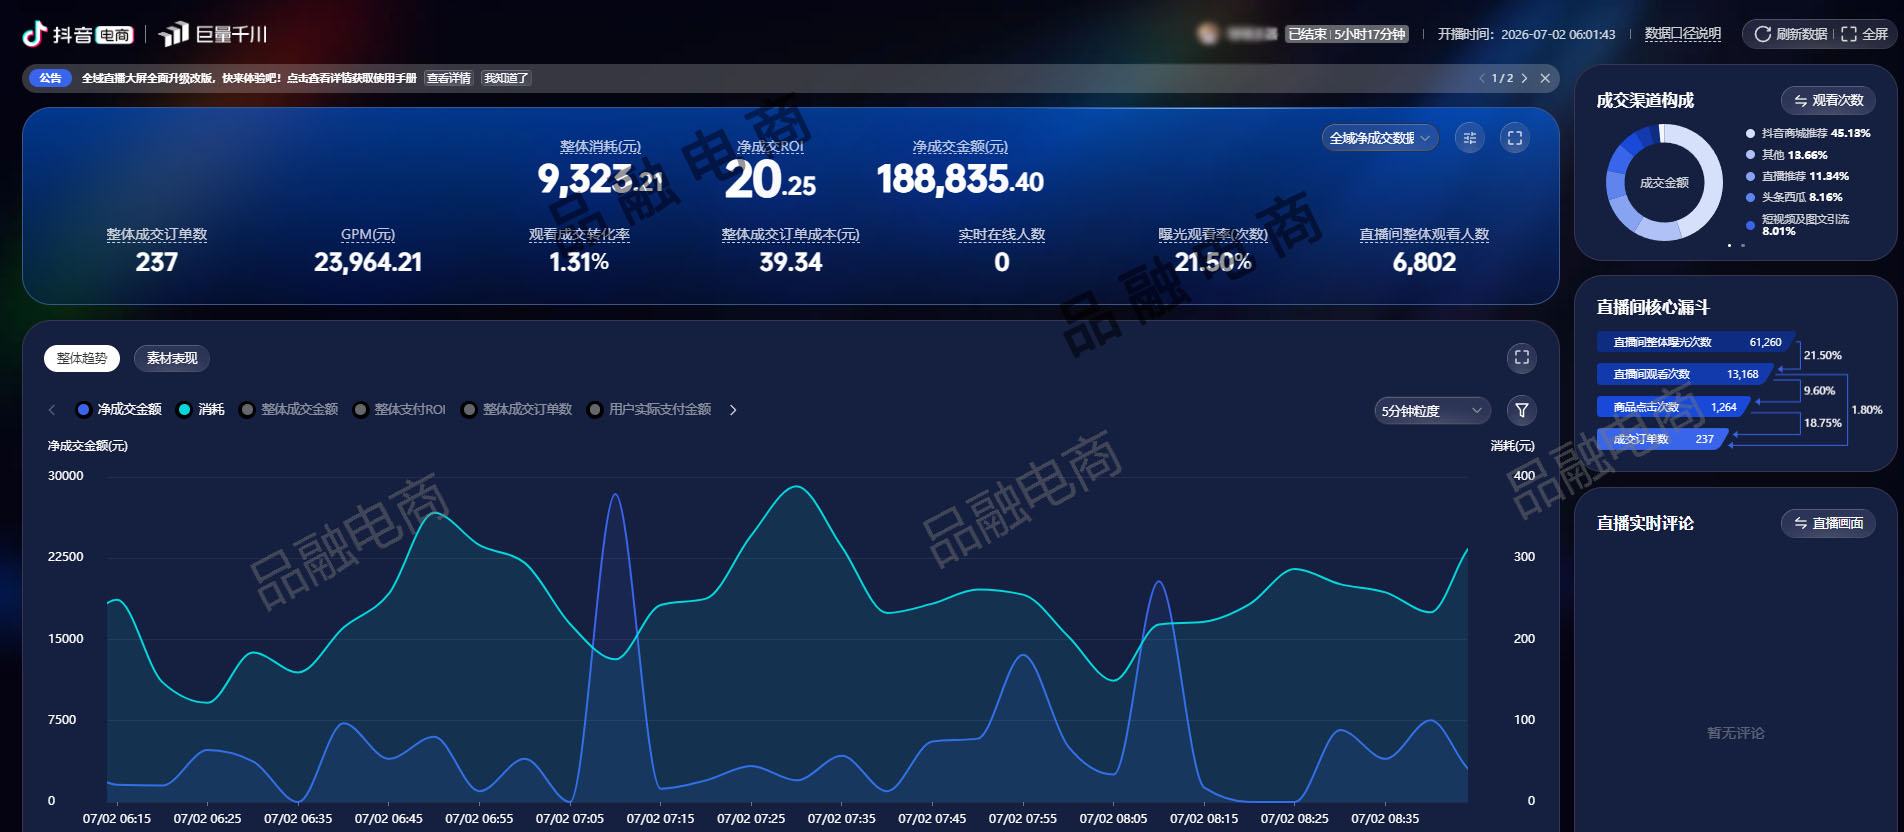The image size is (1904, 832).
Task: Go to next announcement arrow
Action: coord(1524,78)
